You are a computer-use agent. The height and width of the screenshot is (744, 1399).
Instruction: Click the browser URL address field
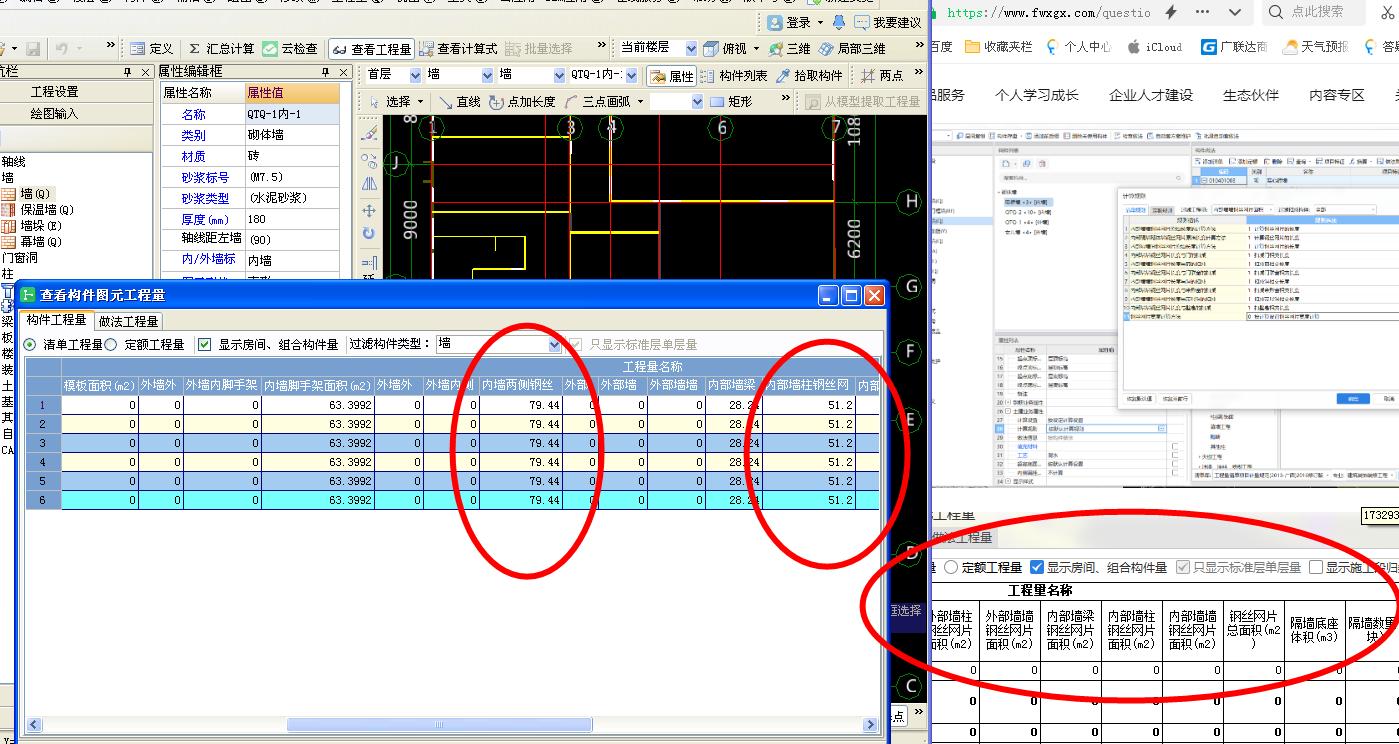(x=1048, y=12)
